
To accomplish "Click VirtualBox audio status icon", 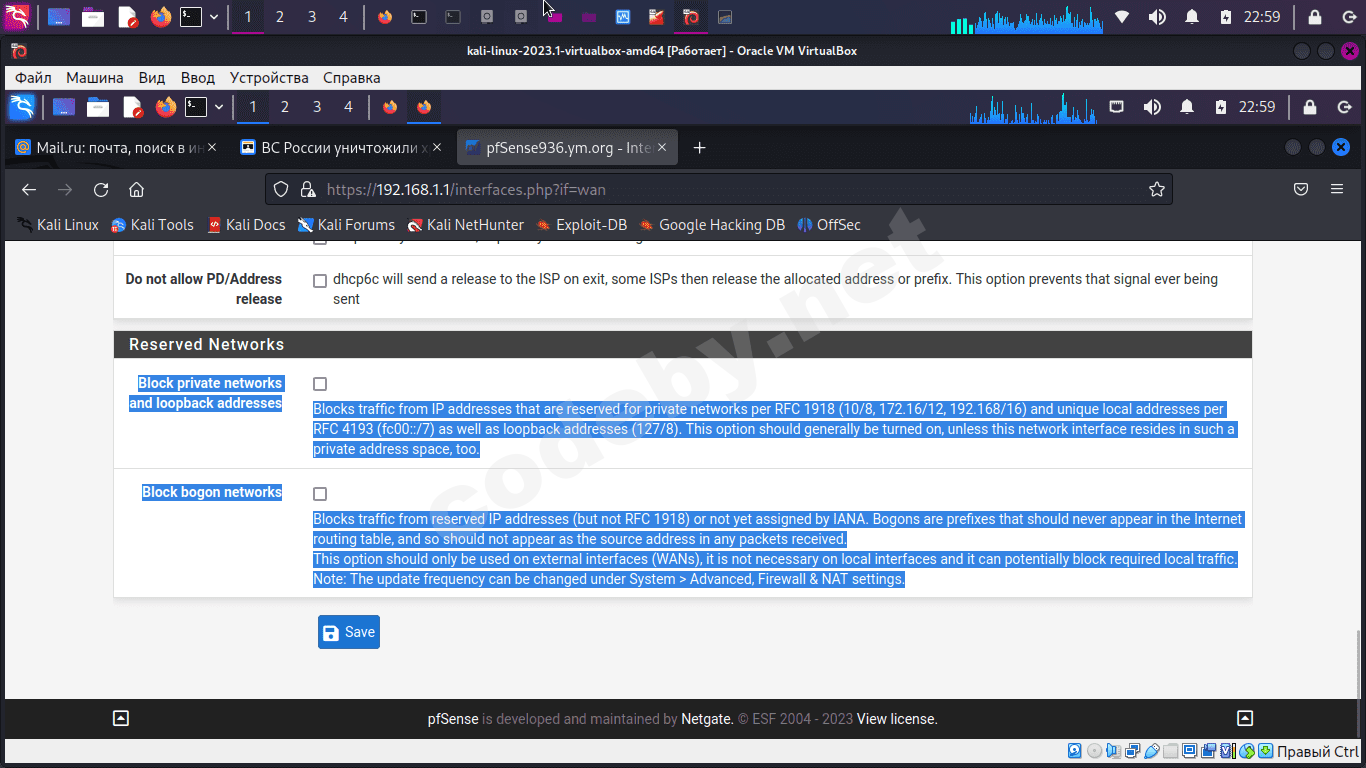I will [x=1113, y=751].
